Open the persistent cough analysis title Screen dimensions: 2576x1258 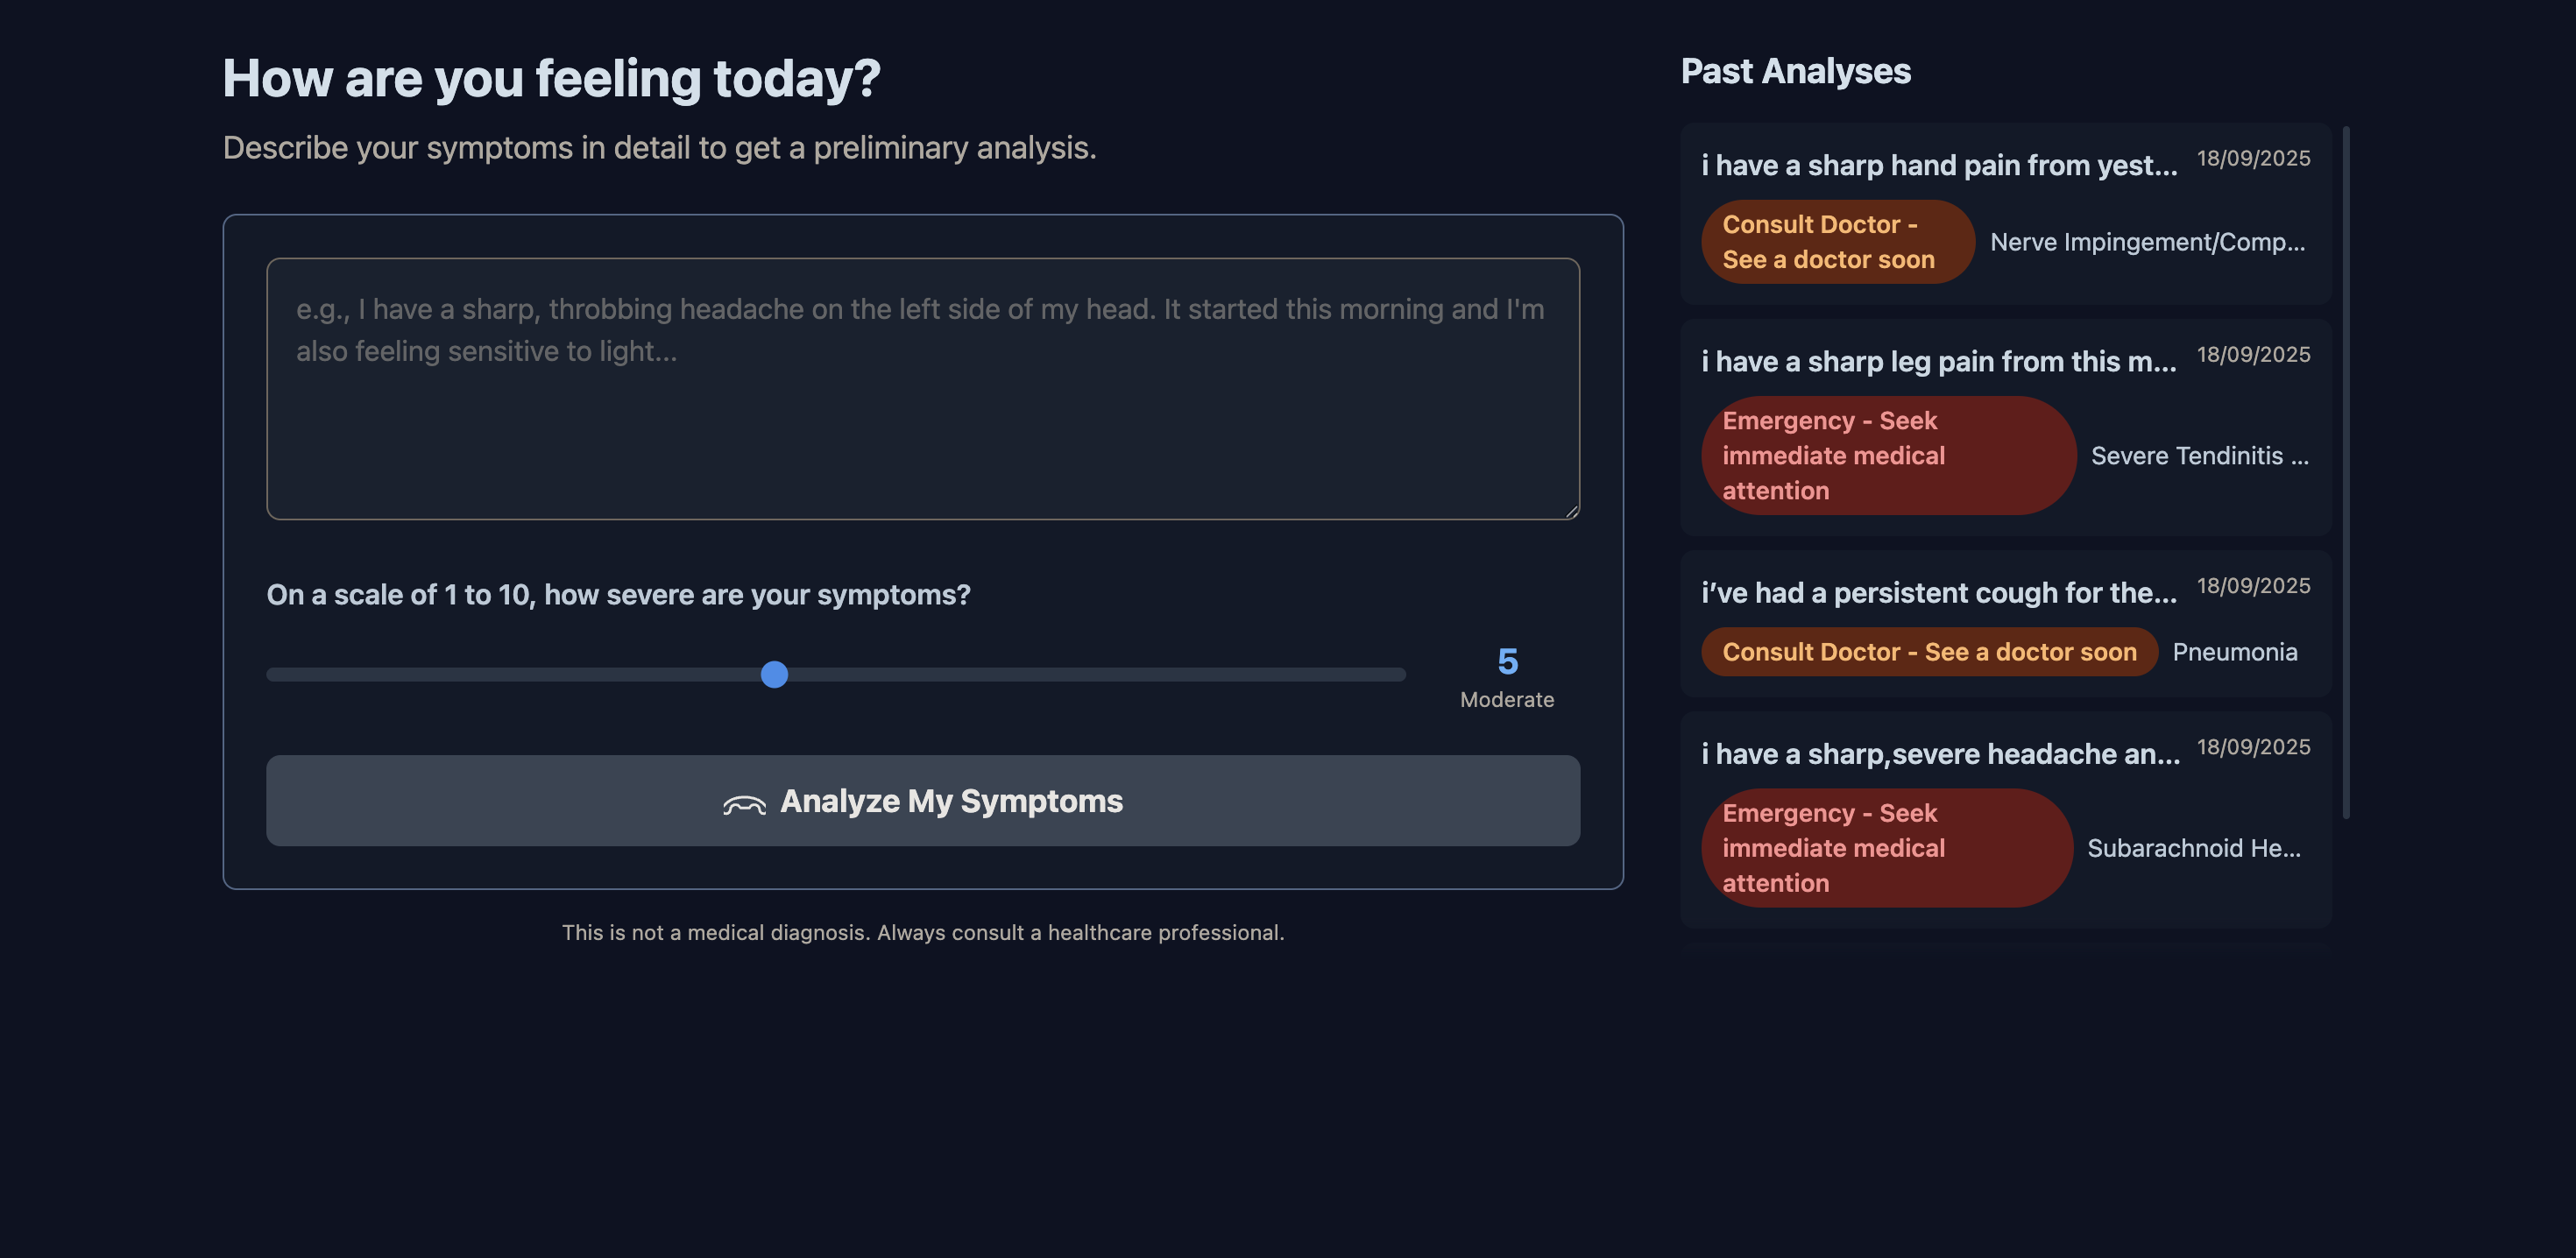tap(1938, 592)
